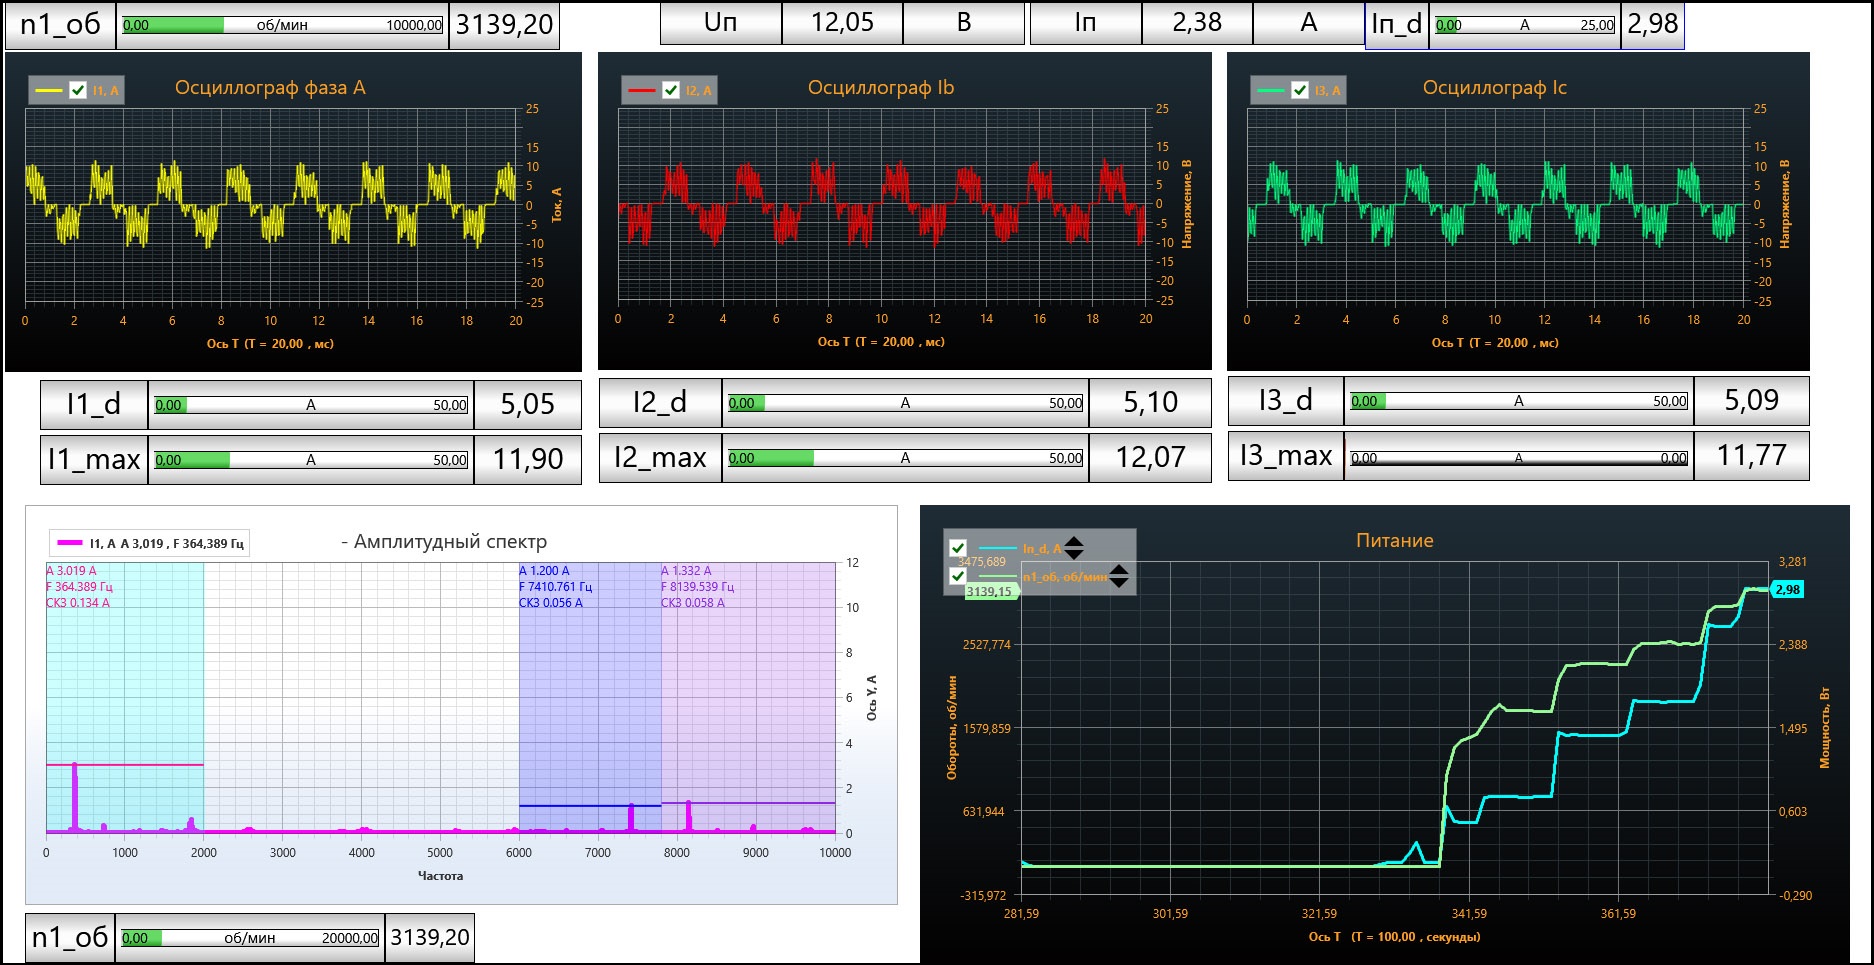Select the I1_max value 11,90
Screen dimensions: 1874x965
click(x=527, y=459)
